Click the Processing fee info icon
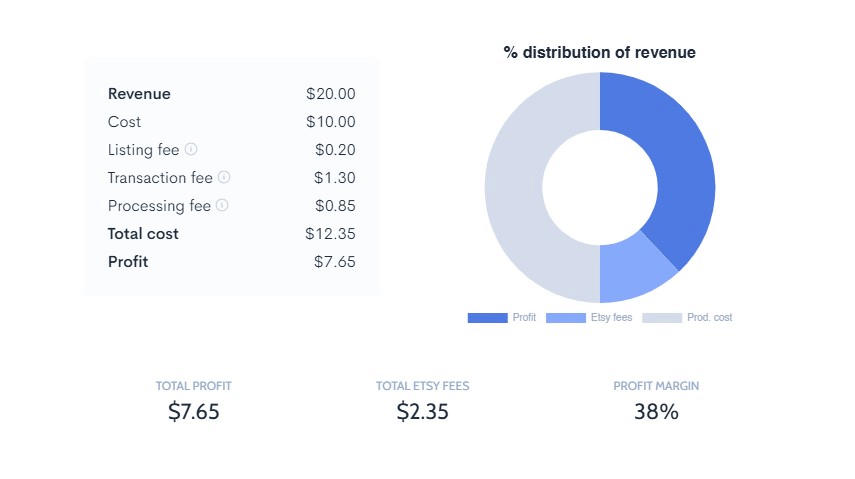Screen dimensions: 855x479 pos(222,205)
